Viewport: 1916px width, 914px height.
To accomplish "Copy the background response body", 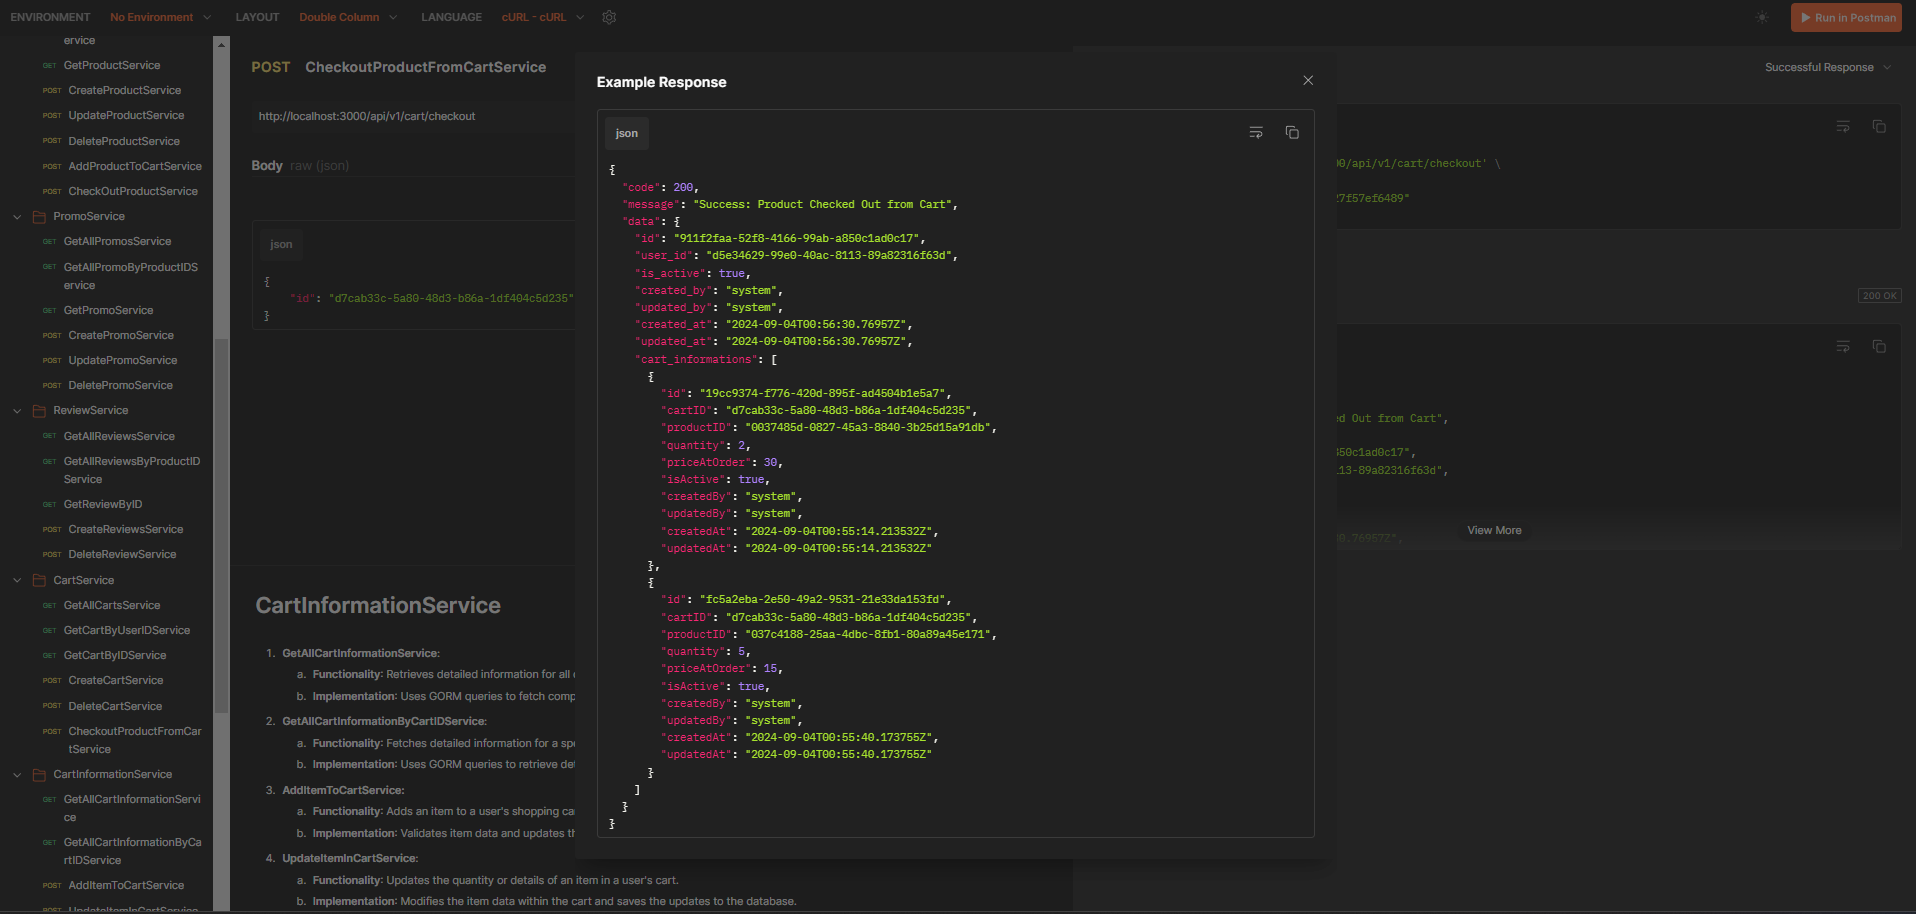I will pos(1879,347).
